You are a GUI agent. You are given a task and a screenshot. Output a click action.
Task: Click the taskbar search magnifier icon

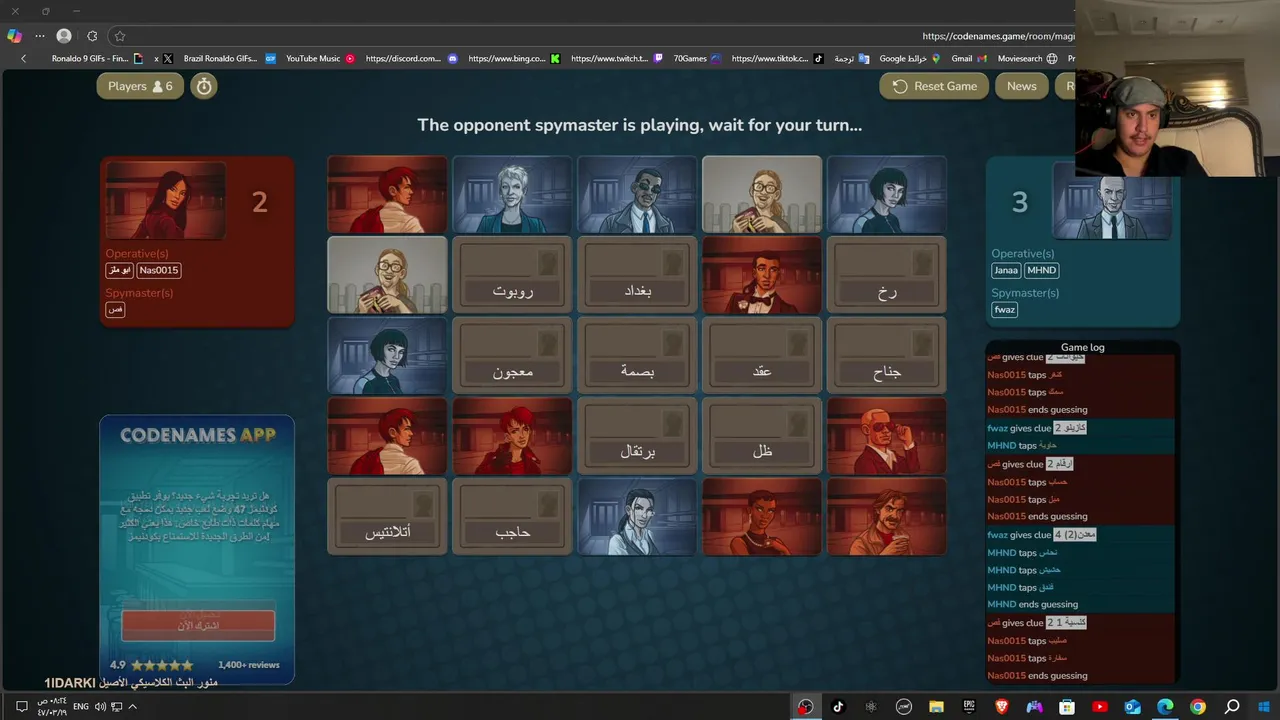coord(1232,707)
